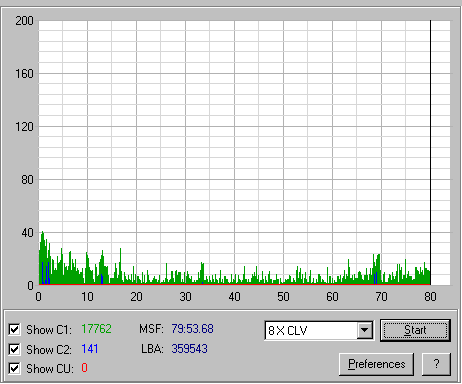Disable the Show CU checkbox
Viewport: 462px width, 384px height.
pyautogui.click(x=14, y=369)
